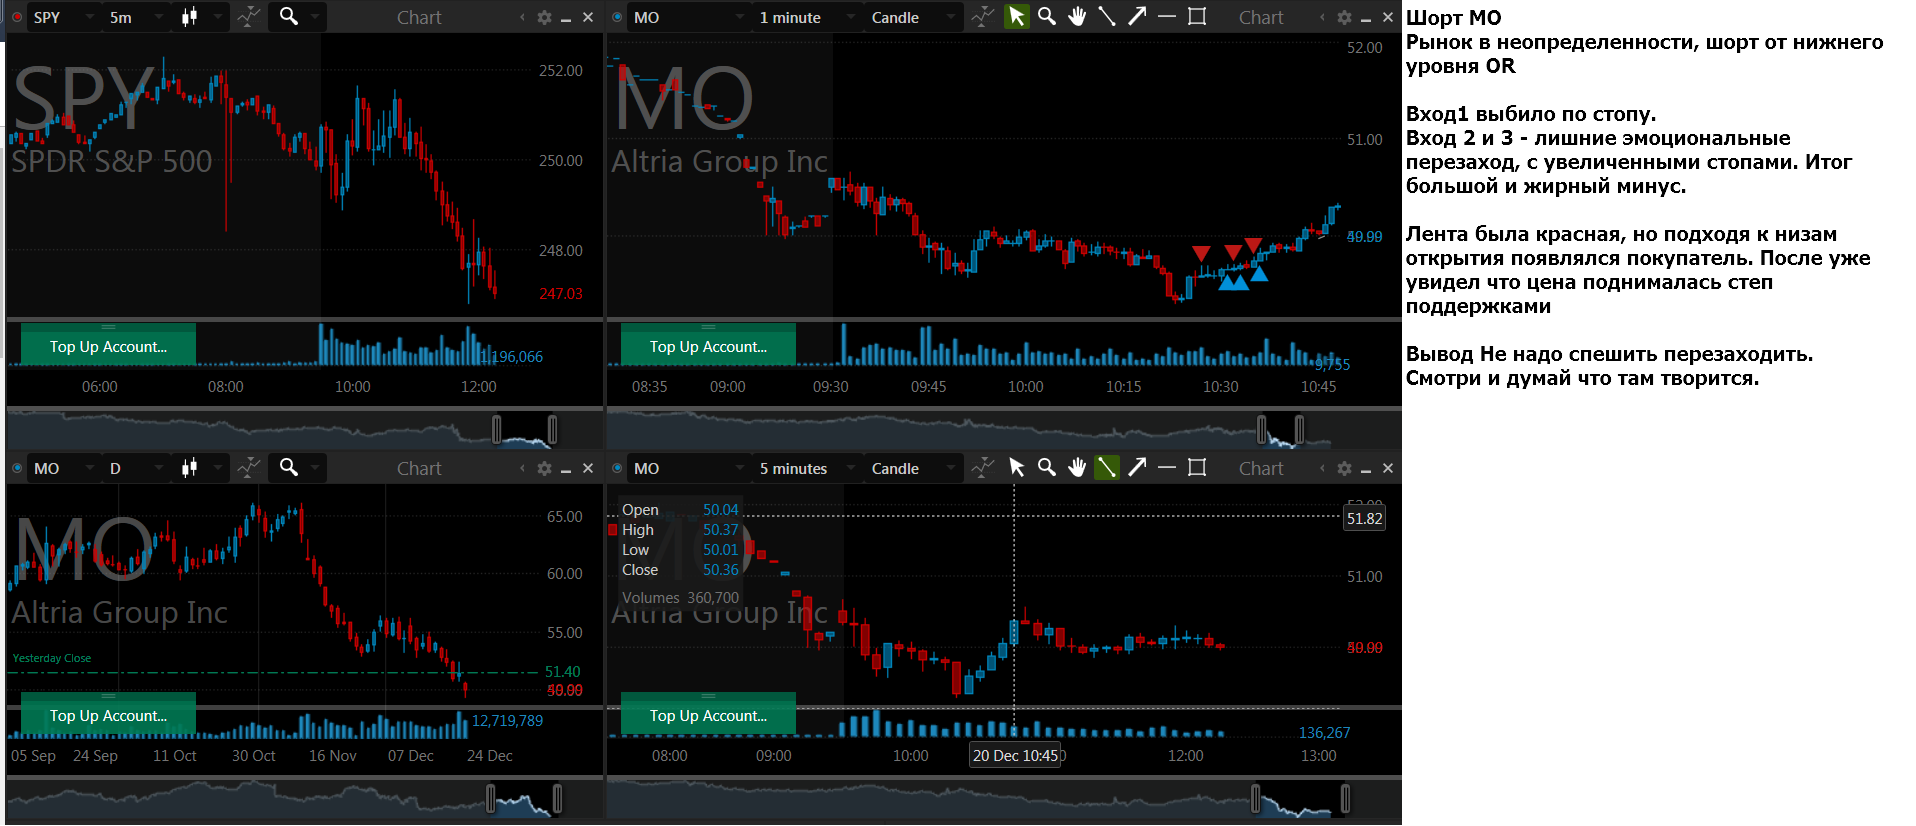Click the Volumes 360,700 legend entry
The height and width of the screenshot is (826, 1916).
point(680,598)
